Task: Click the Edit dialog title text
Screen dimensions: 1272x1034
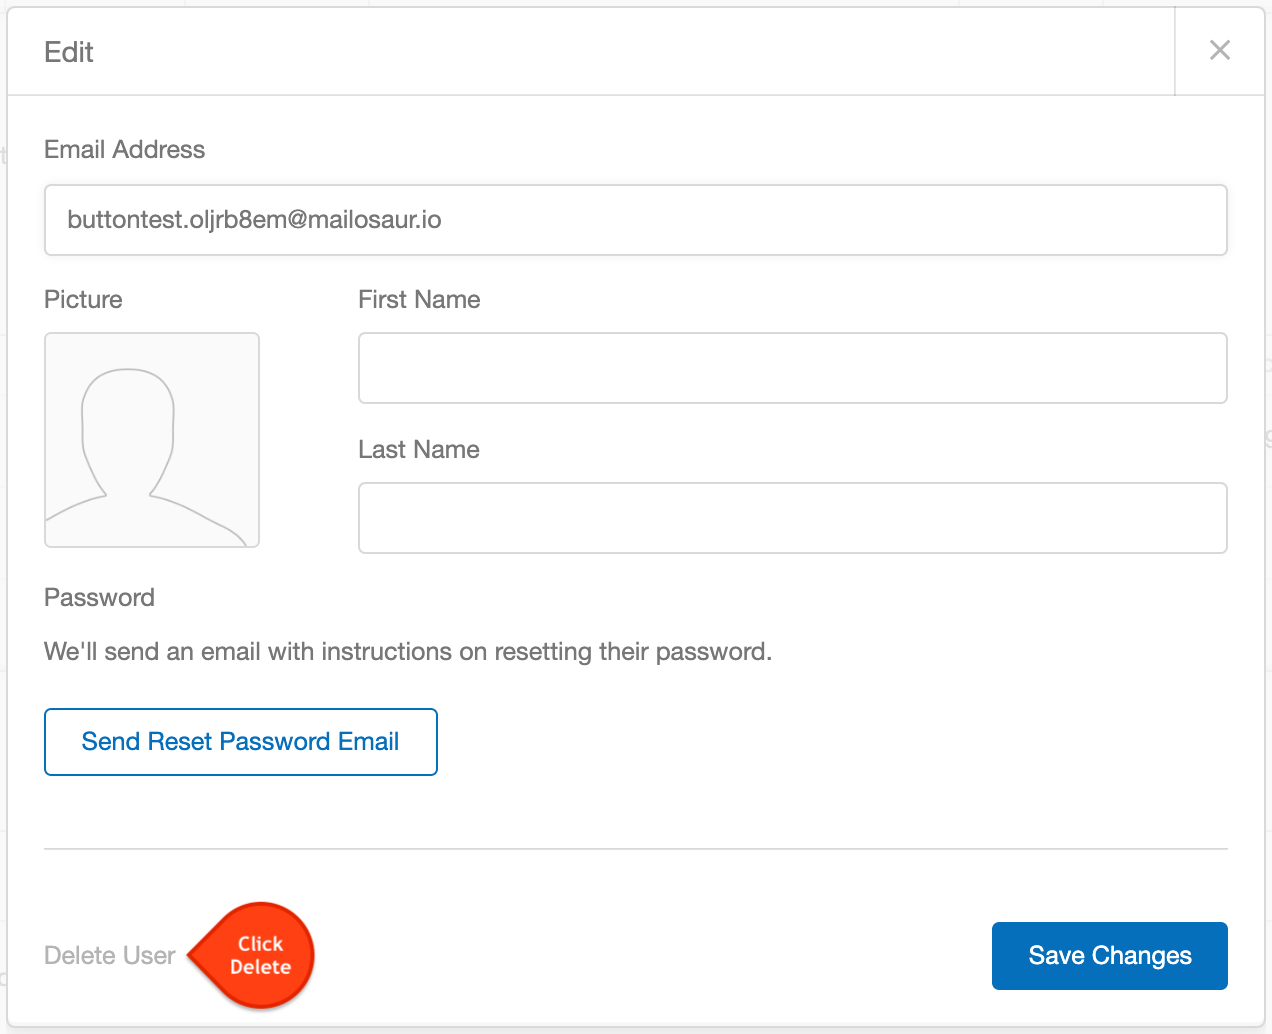Action: (69, 52)
